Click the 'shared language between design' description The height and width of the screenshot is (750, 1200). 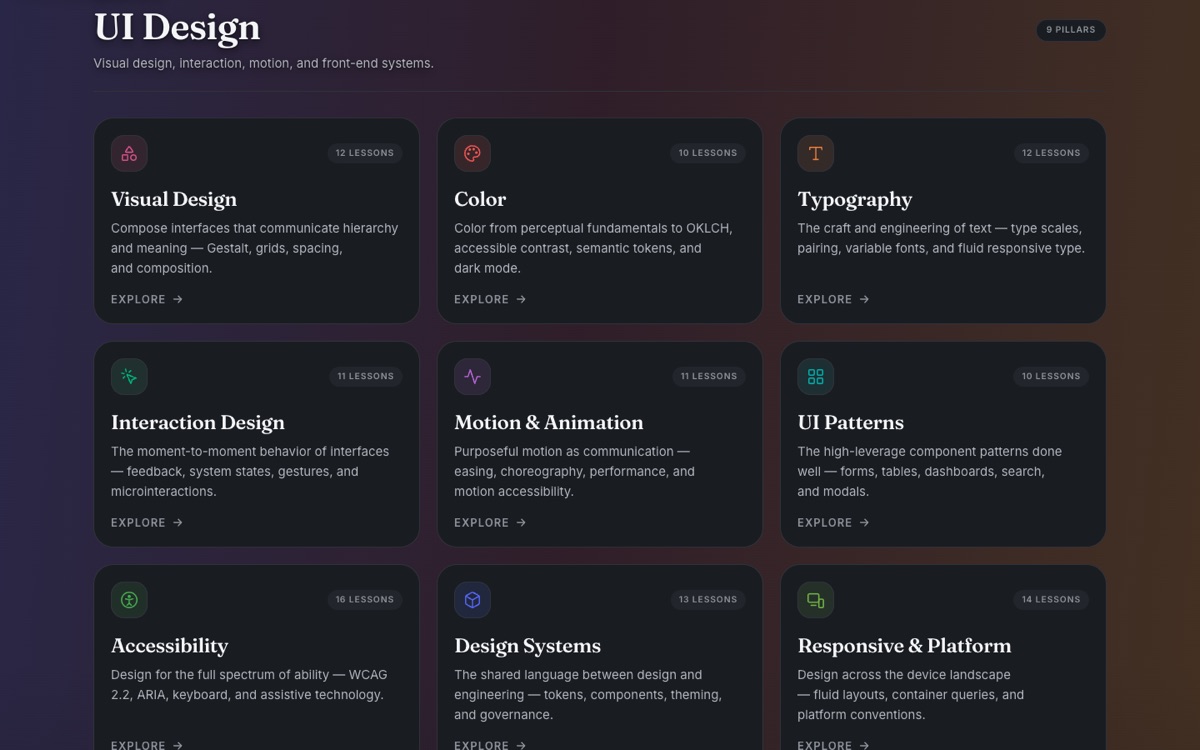tap(588, 695)
